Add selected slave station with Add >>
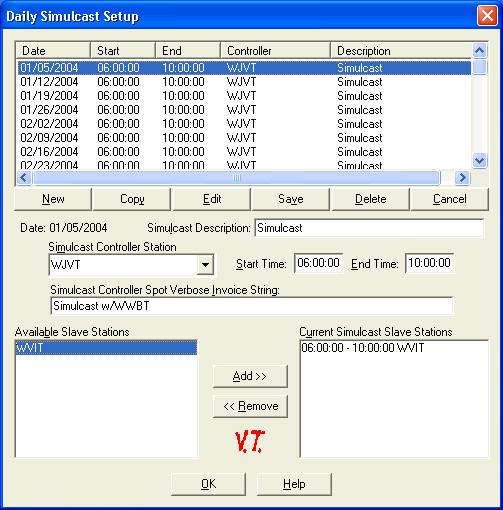Viewport: 503px width, 510px height. 250,376
